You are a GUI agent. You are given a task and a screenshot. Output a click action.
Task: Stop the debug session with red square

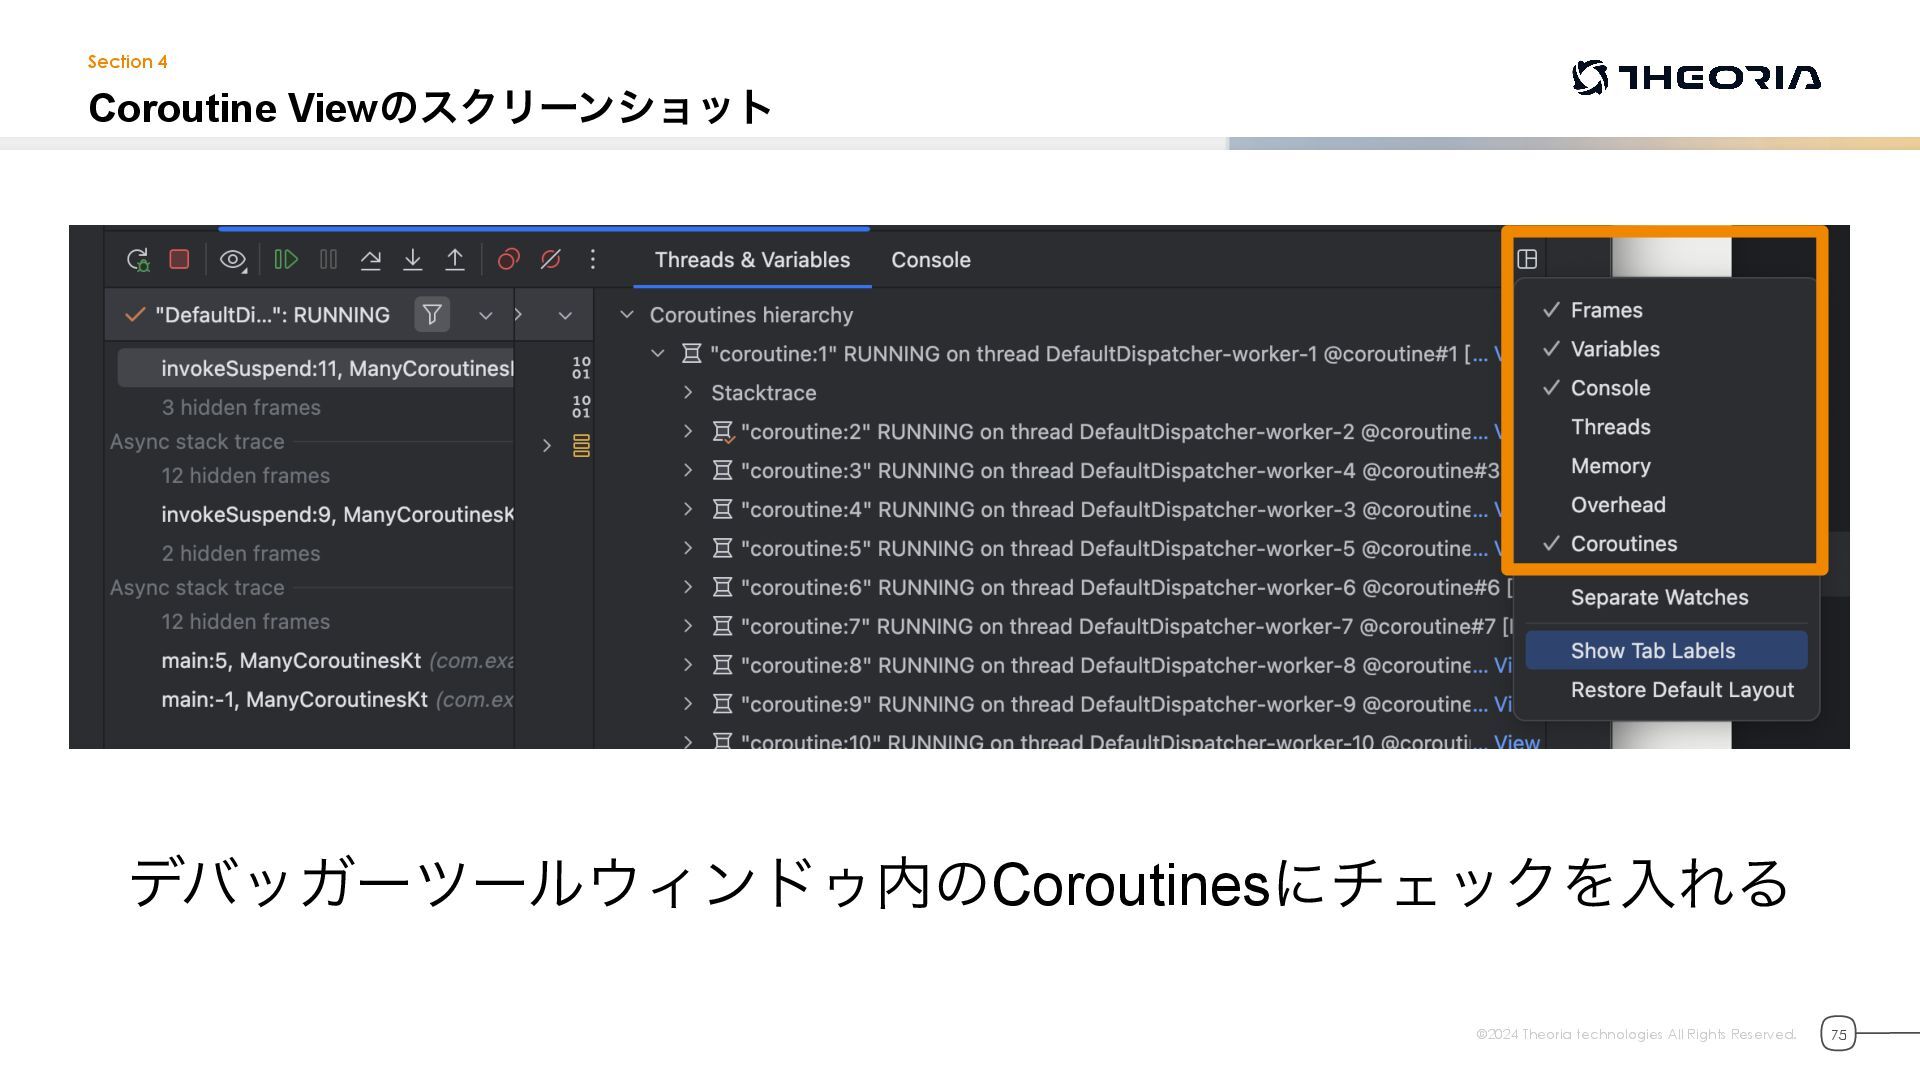[x=180, y=260]
